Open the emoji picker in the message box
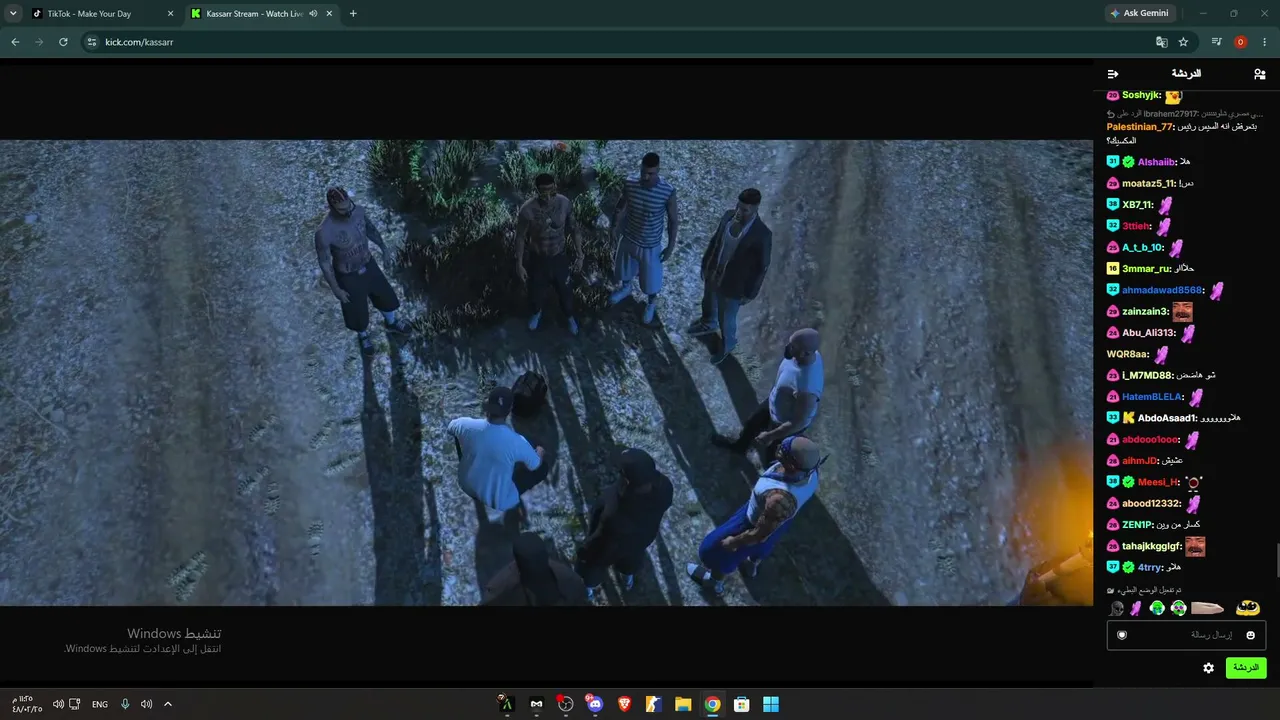 [1250, 635]
